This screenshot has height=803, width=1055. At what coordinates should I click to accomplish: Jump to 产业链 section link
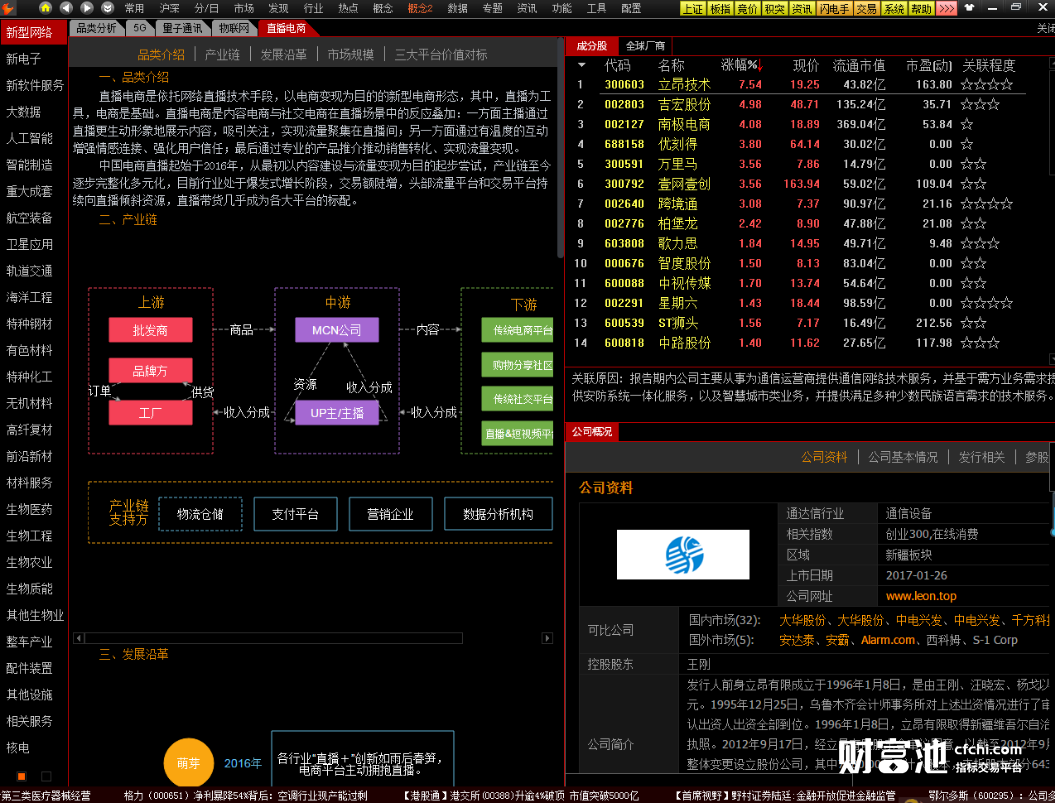pyautogui.click(x=222, y=55)
